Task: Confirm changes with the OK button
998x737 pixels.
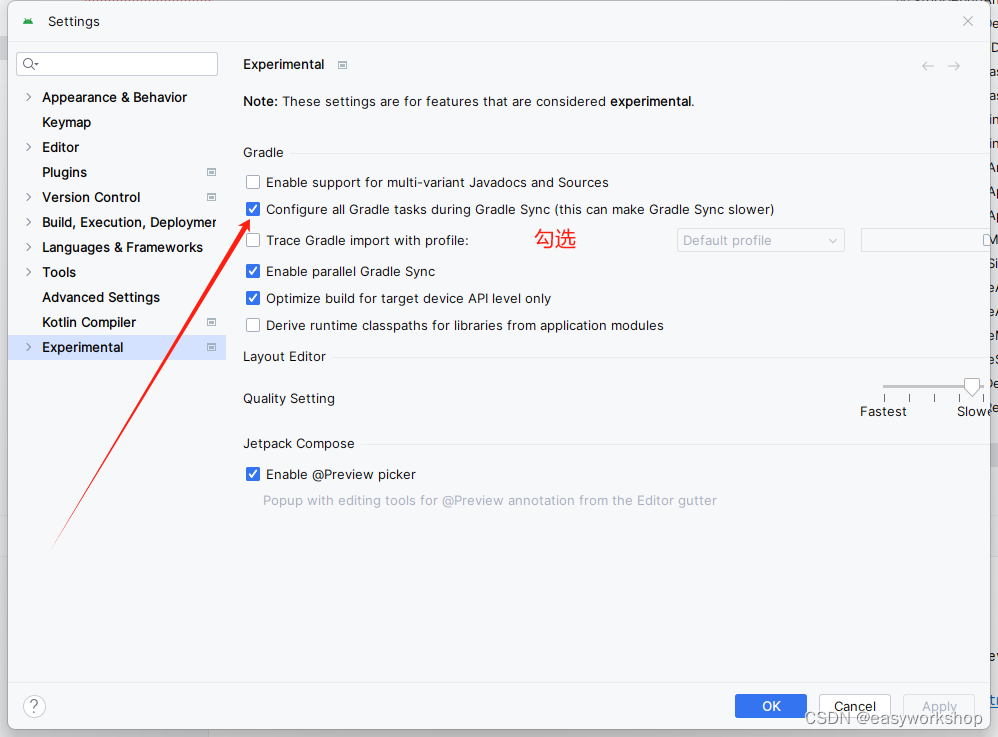Action: (770, 706)
